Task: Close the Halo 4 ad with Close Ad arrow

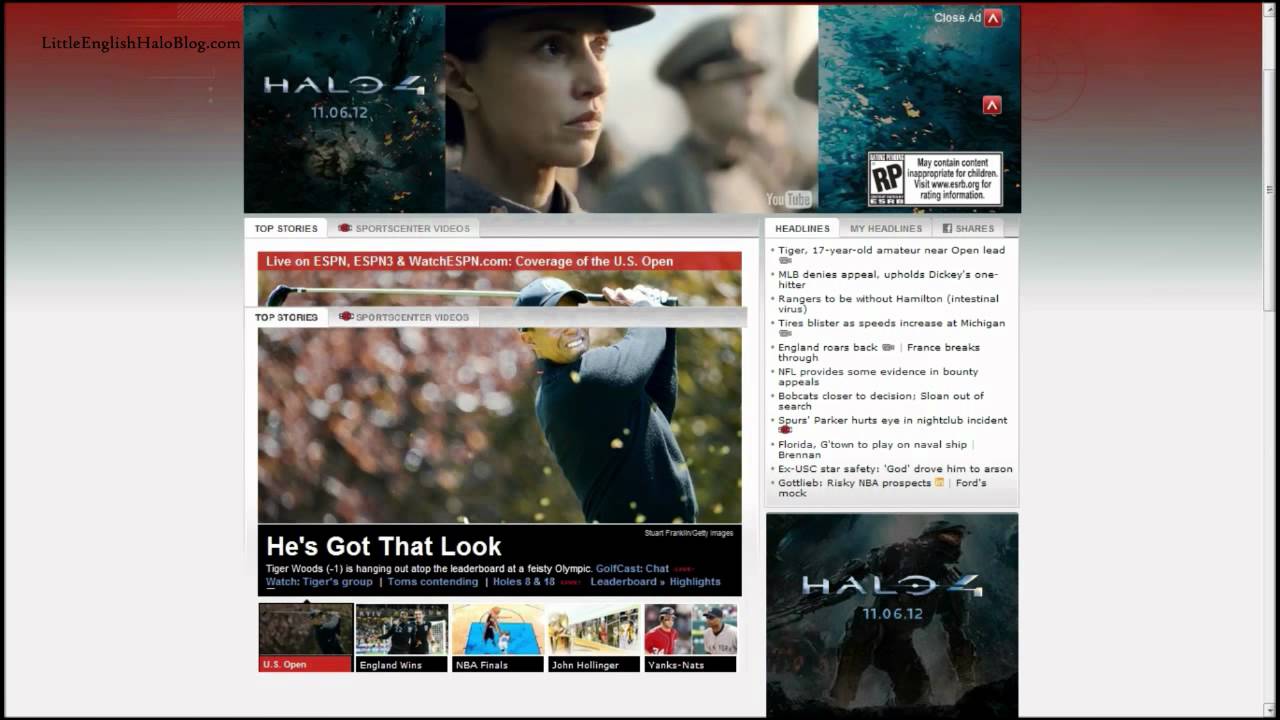Action: 992,18
